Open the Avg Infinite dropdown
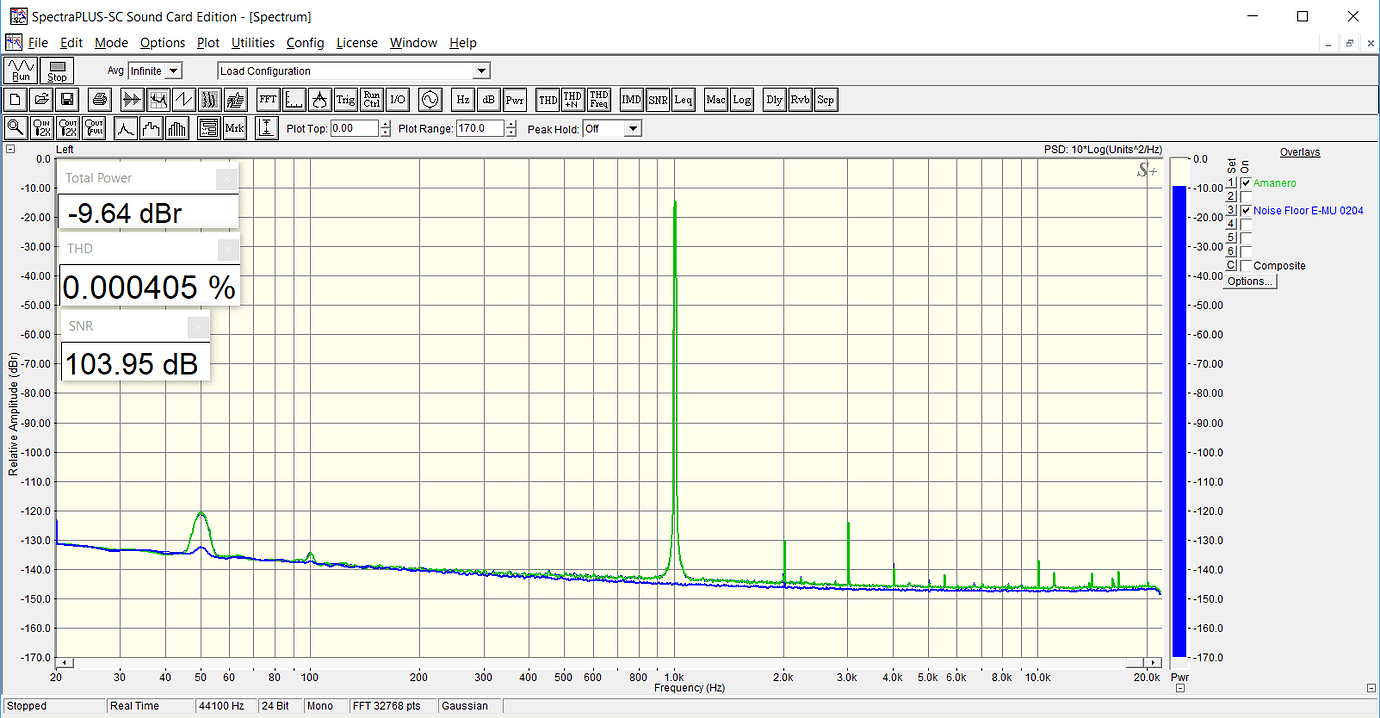The image size is (1380, 718). [173, 71]
